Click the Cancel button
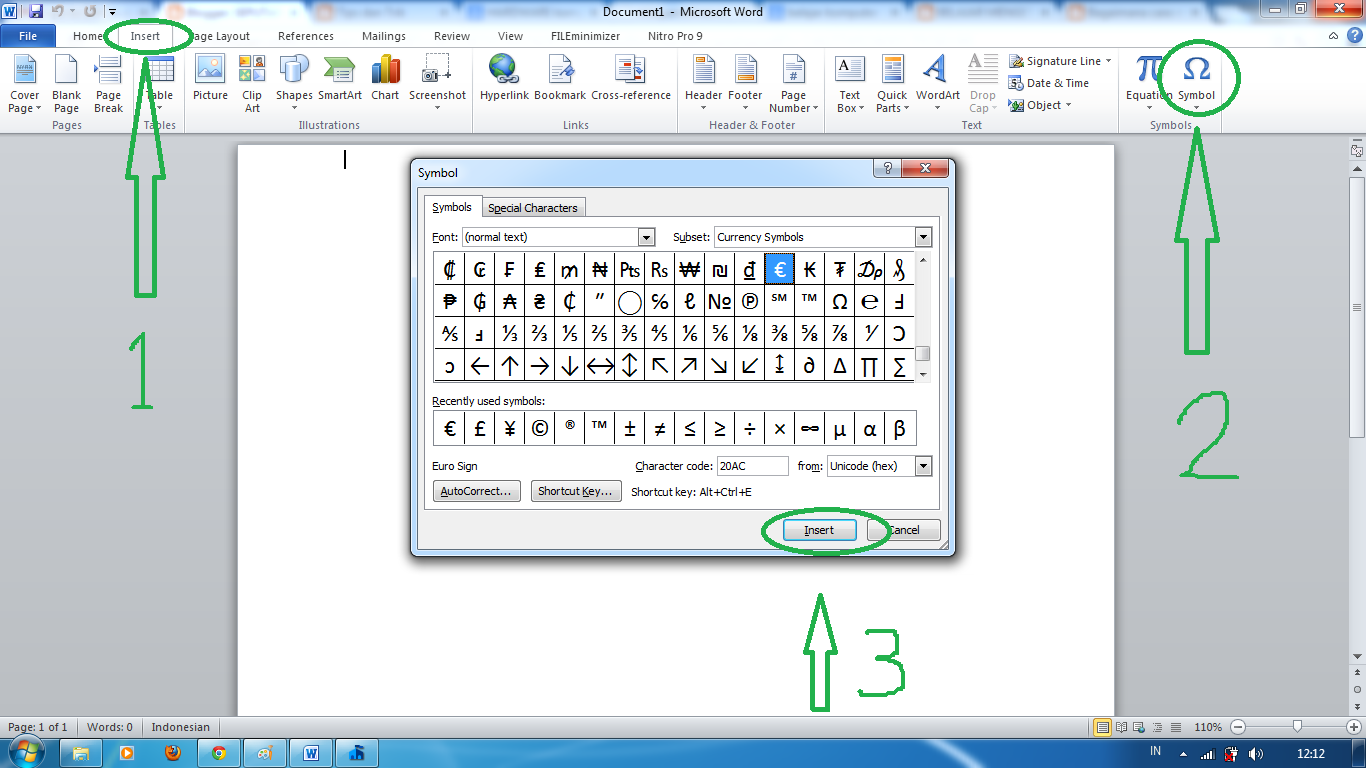The height and width of the screenshot is (768, 1366). [x=904, y=530]
